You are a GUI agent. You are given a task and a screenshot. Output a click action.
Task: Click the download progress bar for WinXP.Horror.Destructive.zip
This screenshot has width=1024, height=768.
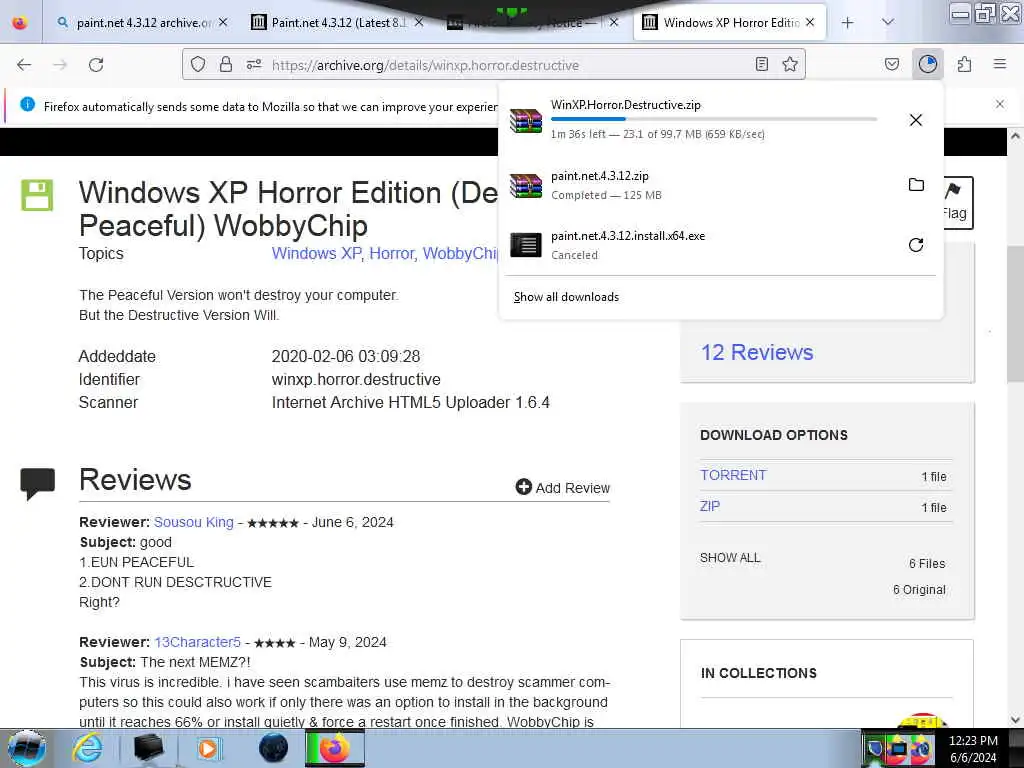(x=714, y=119)
